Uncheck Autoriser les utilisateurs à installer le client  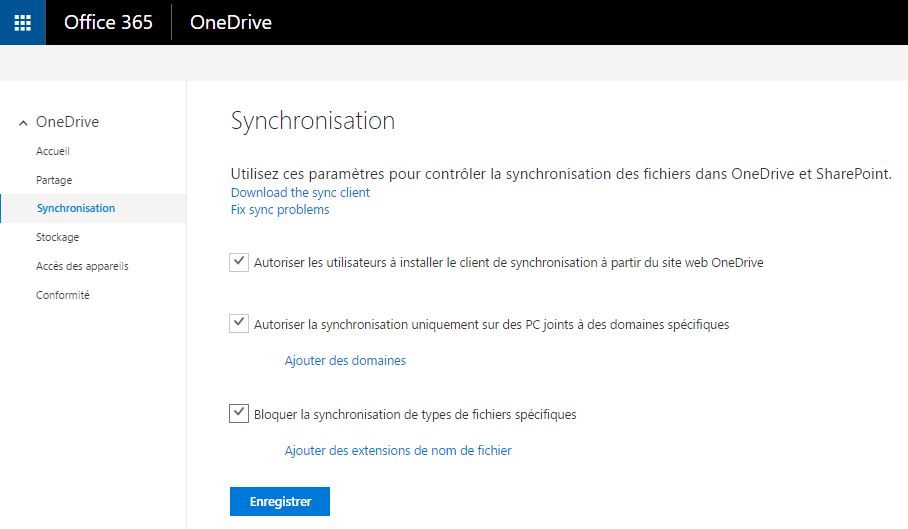[239, 262]
